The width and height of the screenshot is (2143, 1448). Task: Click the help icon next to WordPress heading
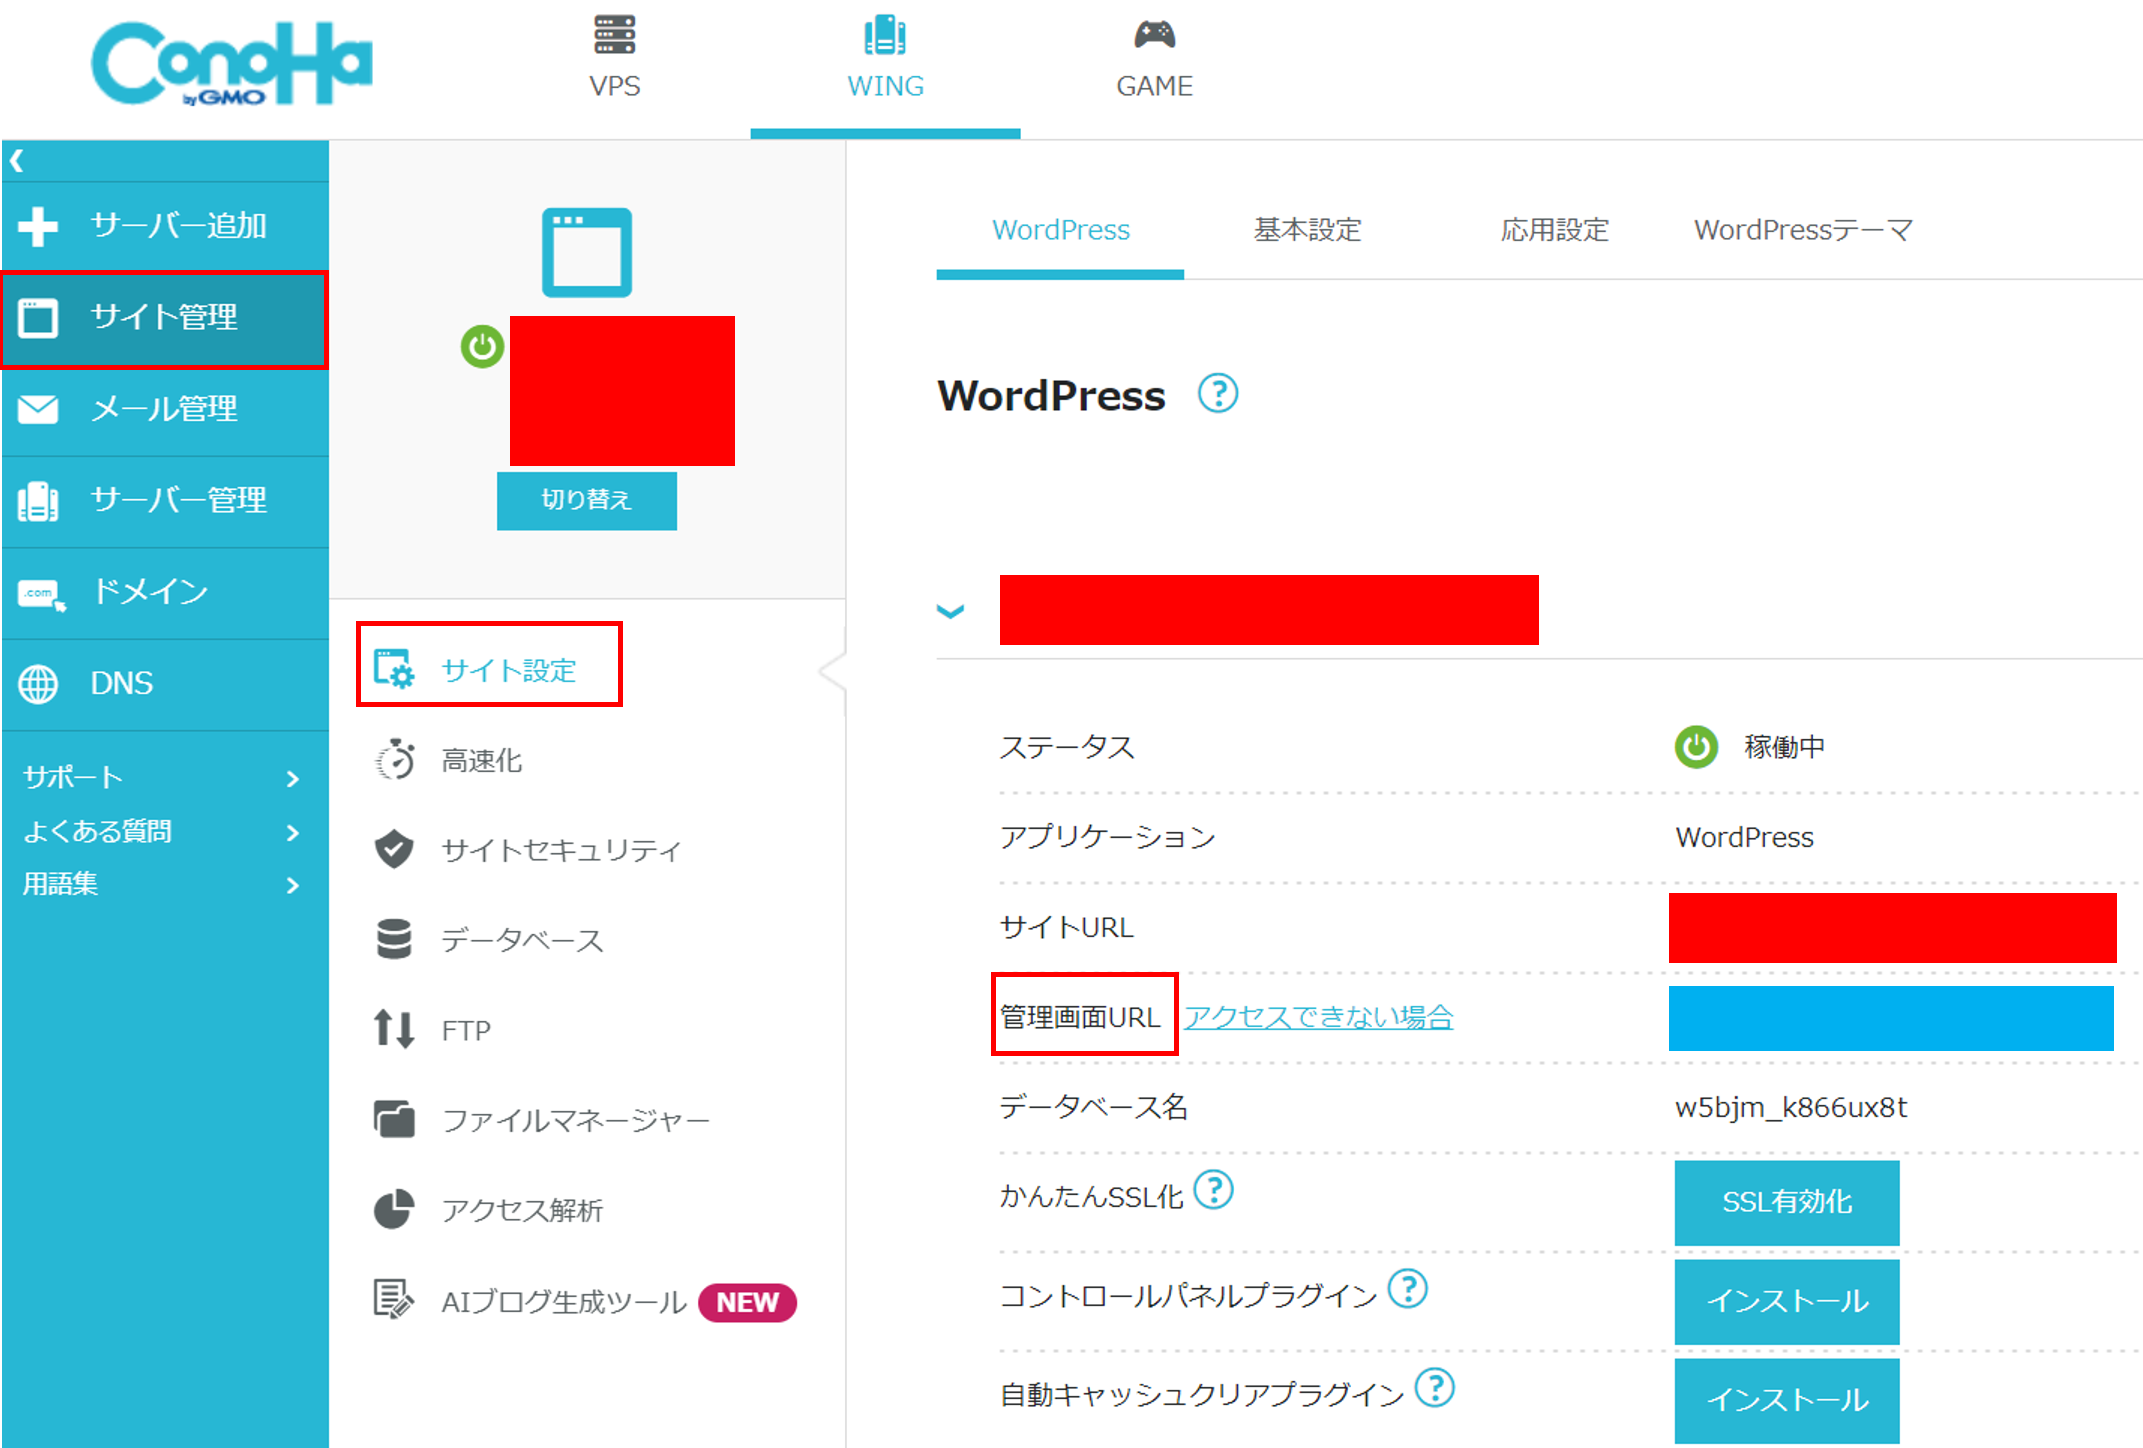(1218, 394)
